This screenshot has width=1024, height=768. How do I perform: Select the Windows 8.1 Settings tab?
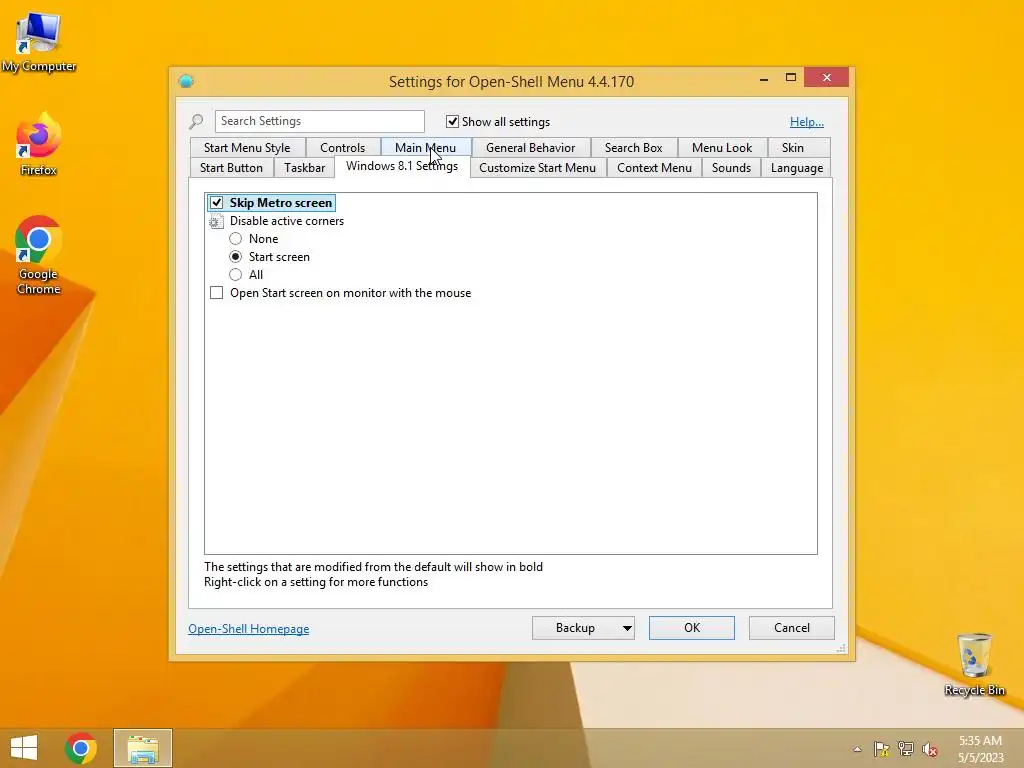pyautogui.click(x=402, y=166)
